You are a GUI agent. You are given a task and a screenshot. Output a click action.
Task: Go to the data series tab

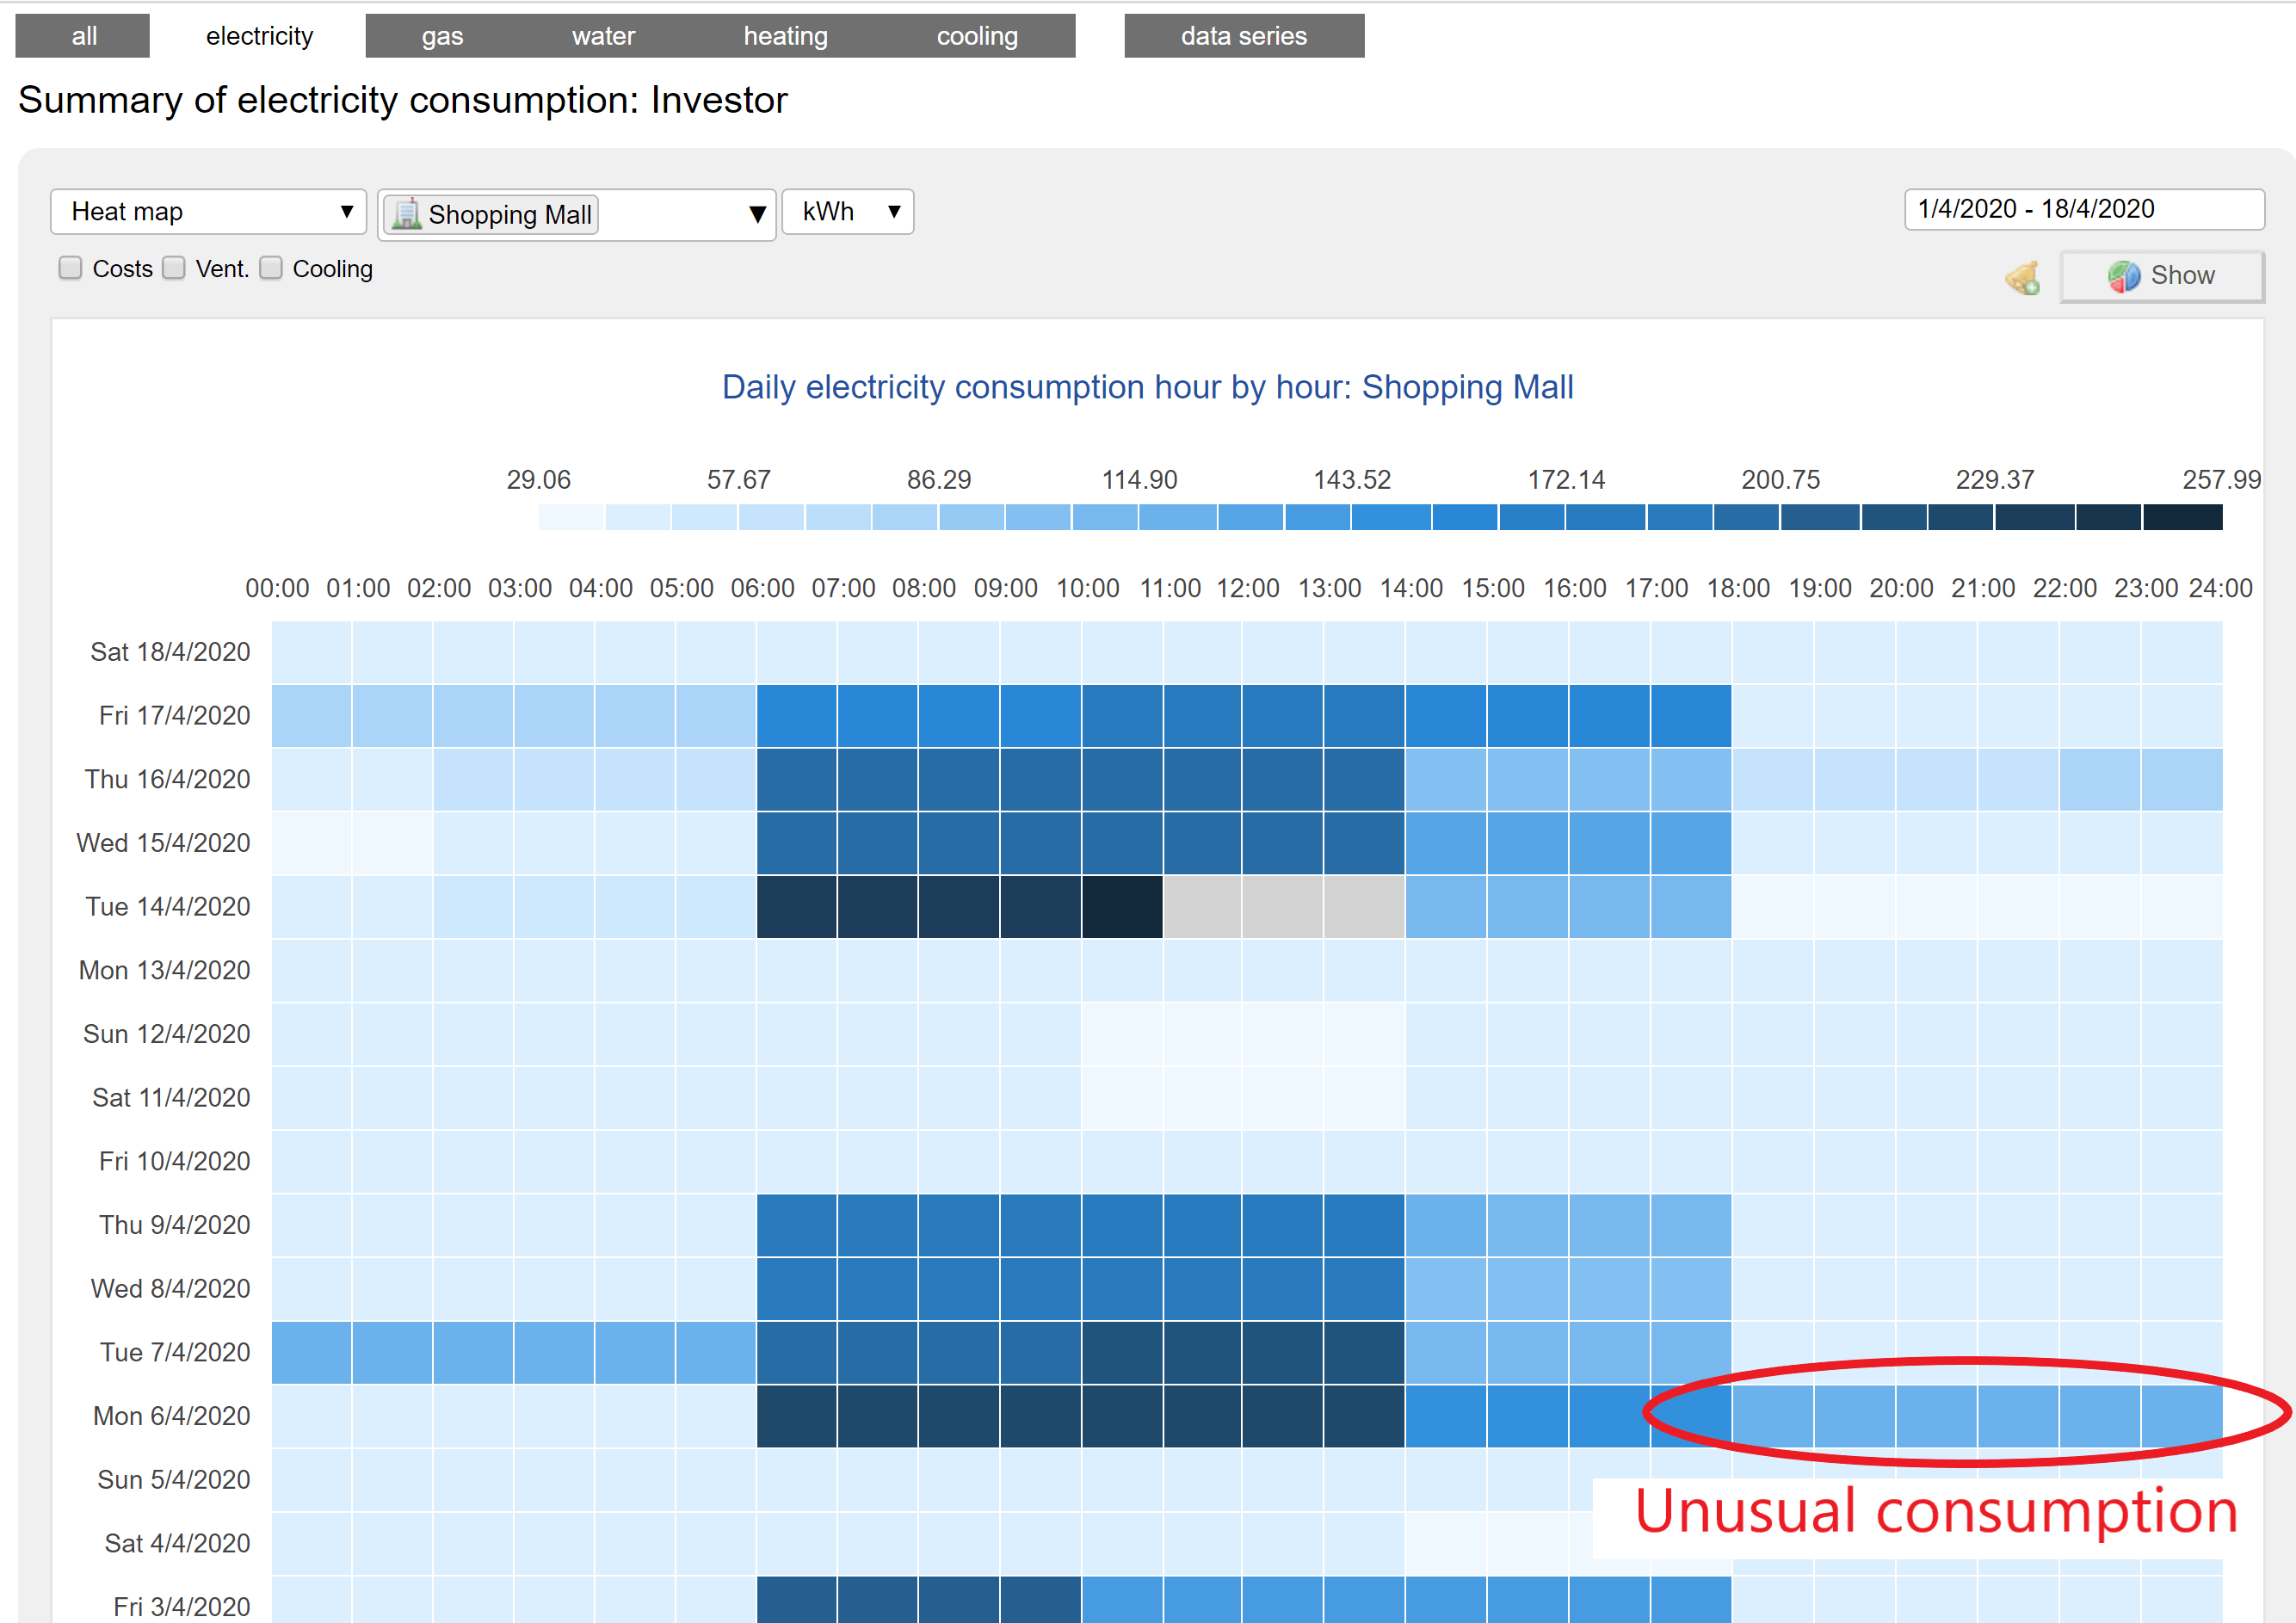tap(1243, 36)
